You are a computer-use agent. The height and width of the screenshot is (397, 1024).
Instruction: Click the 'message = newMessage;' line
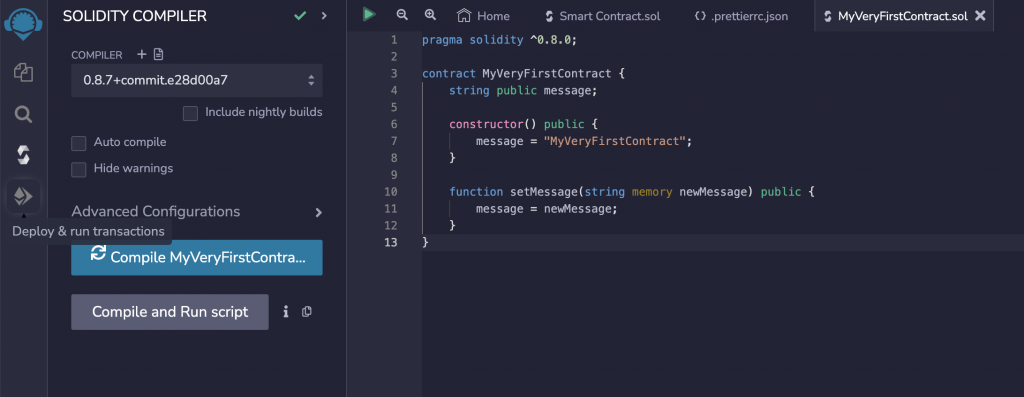pos(547,209)
